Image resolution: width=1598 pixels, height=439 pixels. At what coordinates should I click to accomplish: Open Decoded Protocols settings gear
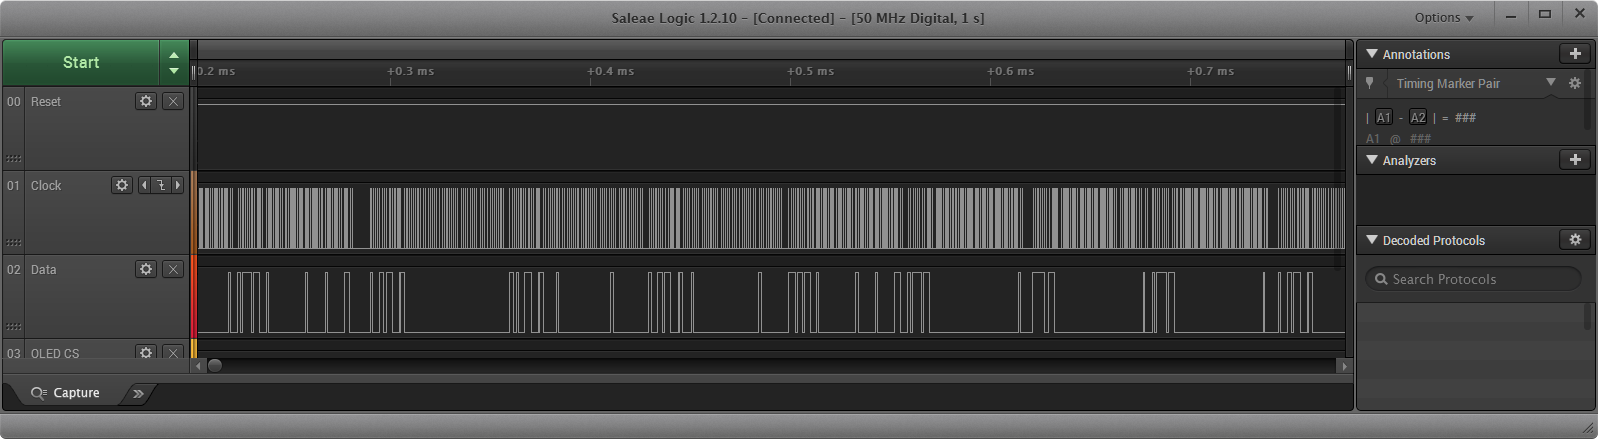click(x=1575, y=240)
